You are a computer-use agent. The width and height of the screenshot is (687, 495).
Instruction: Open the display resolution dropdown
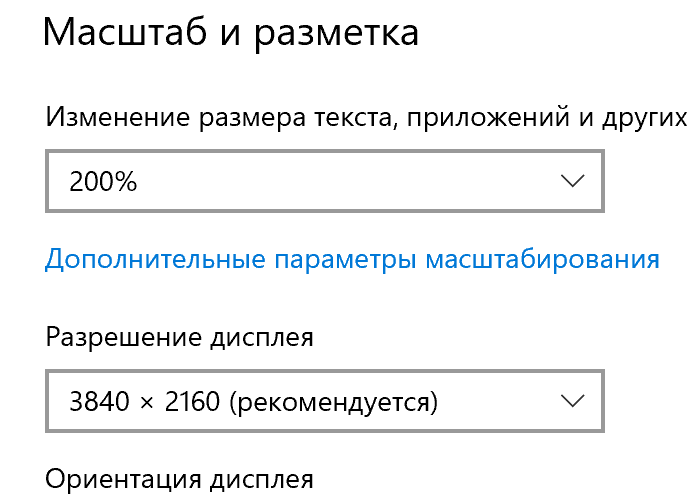(325, 402)
